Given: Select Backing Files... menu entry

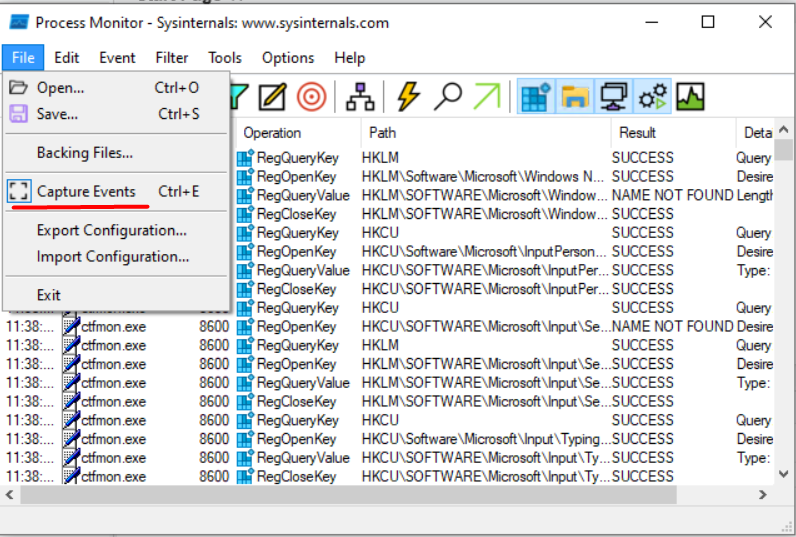Looking at the screenshot, I should (116, 152).
